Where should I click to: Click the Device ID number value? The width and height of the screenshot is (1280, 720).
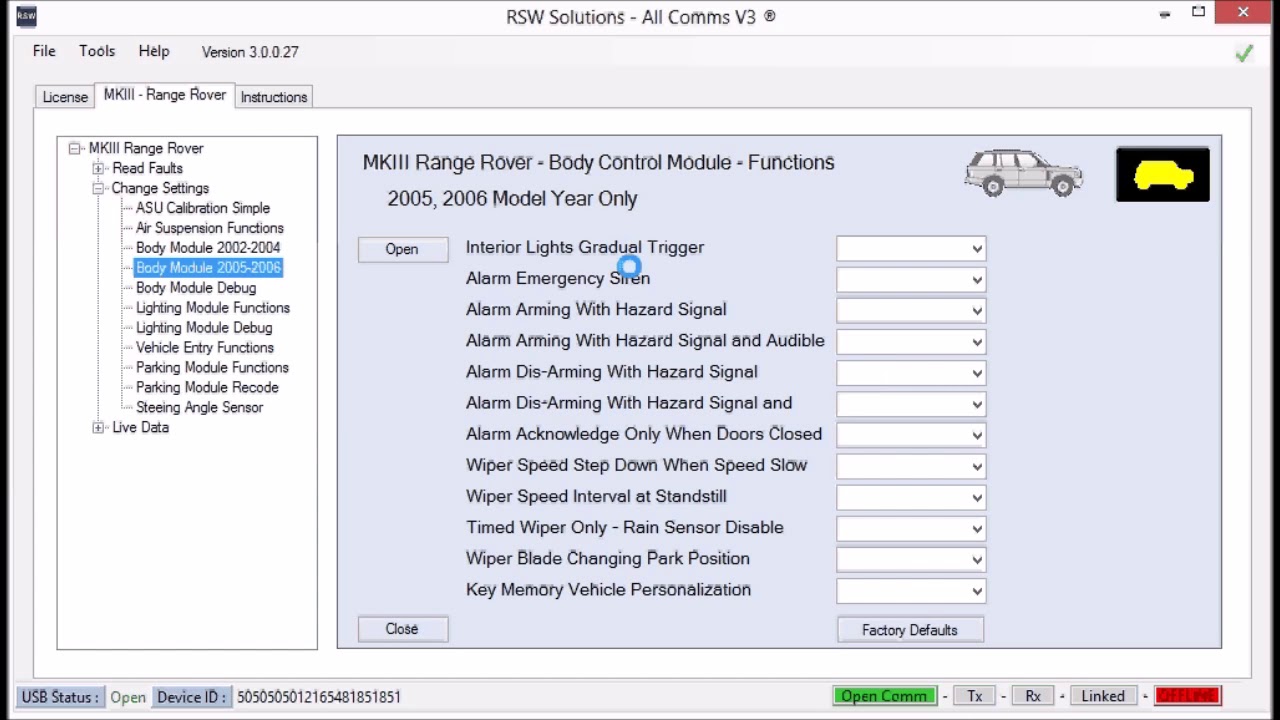click(319, 697)
